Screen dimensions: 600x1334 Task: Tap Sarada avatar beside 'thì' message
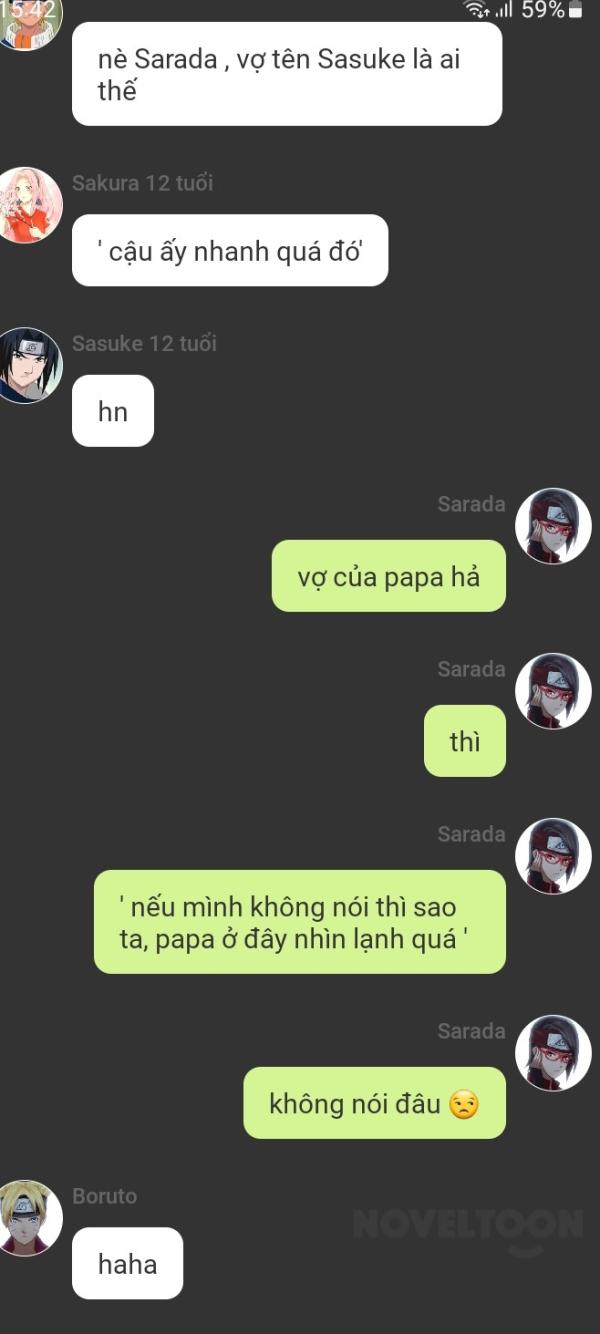553,691
